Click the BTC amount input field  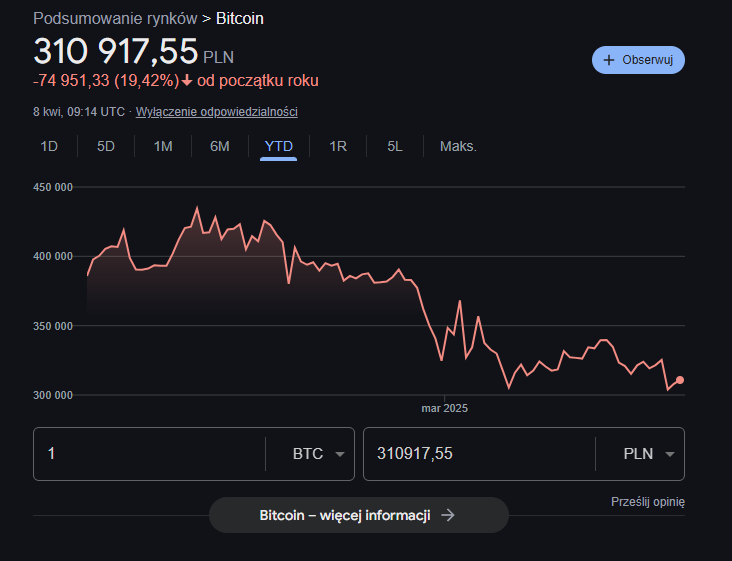coord(149,454)
